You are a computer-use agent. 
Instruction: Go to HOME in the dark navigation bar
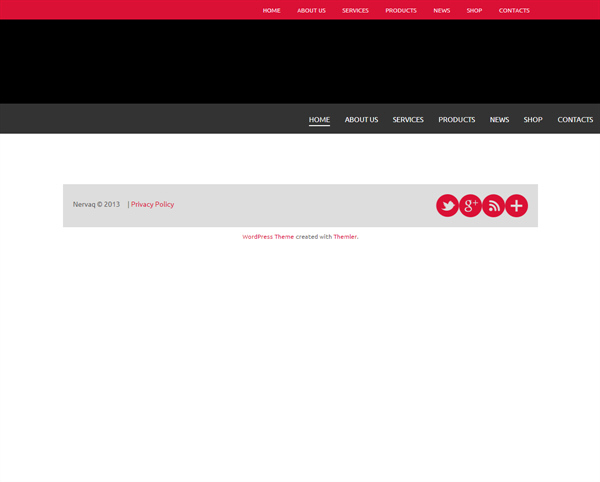coord(320,120)
